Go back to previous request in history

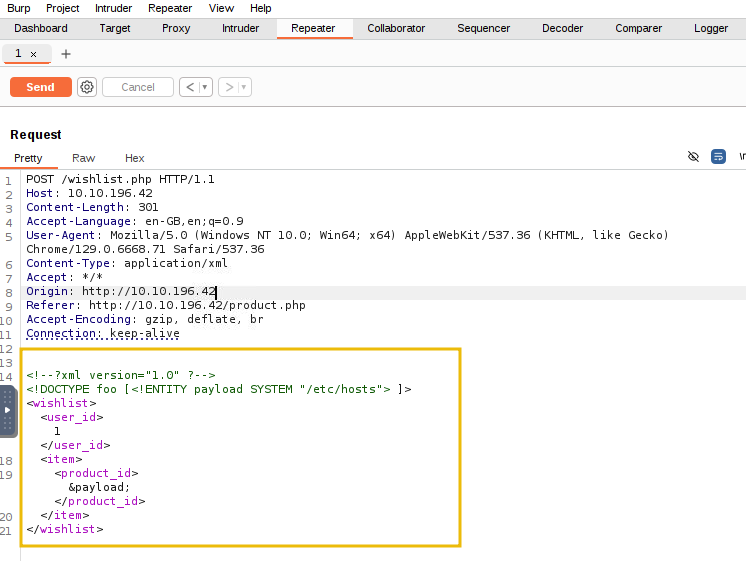point(190,87)
